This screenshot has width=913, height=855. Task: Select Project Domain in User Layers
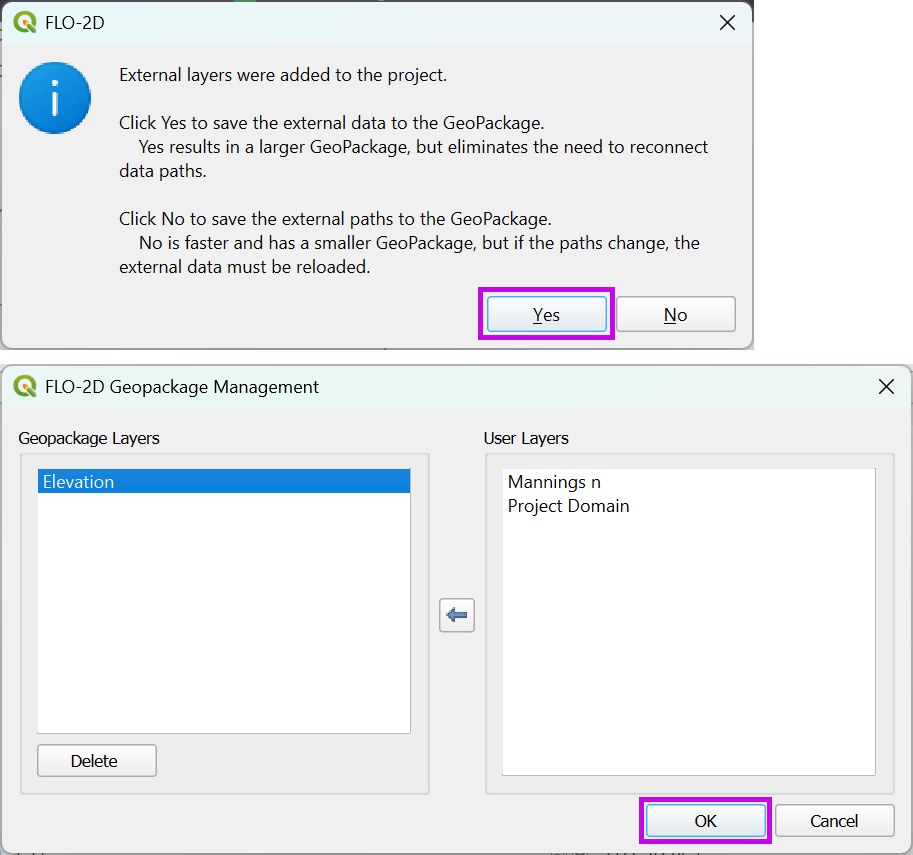tap(568, 506)
